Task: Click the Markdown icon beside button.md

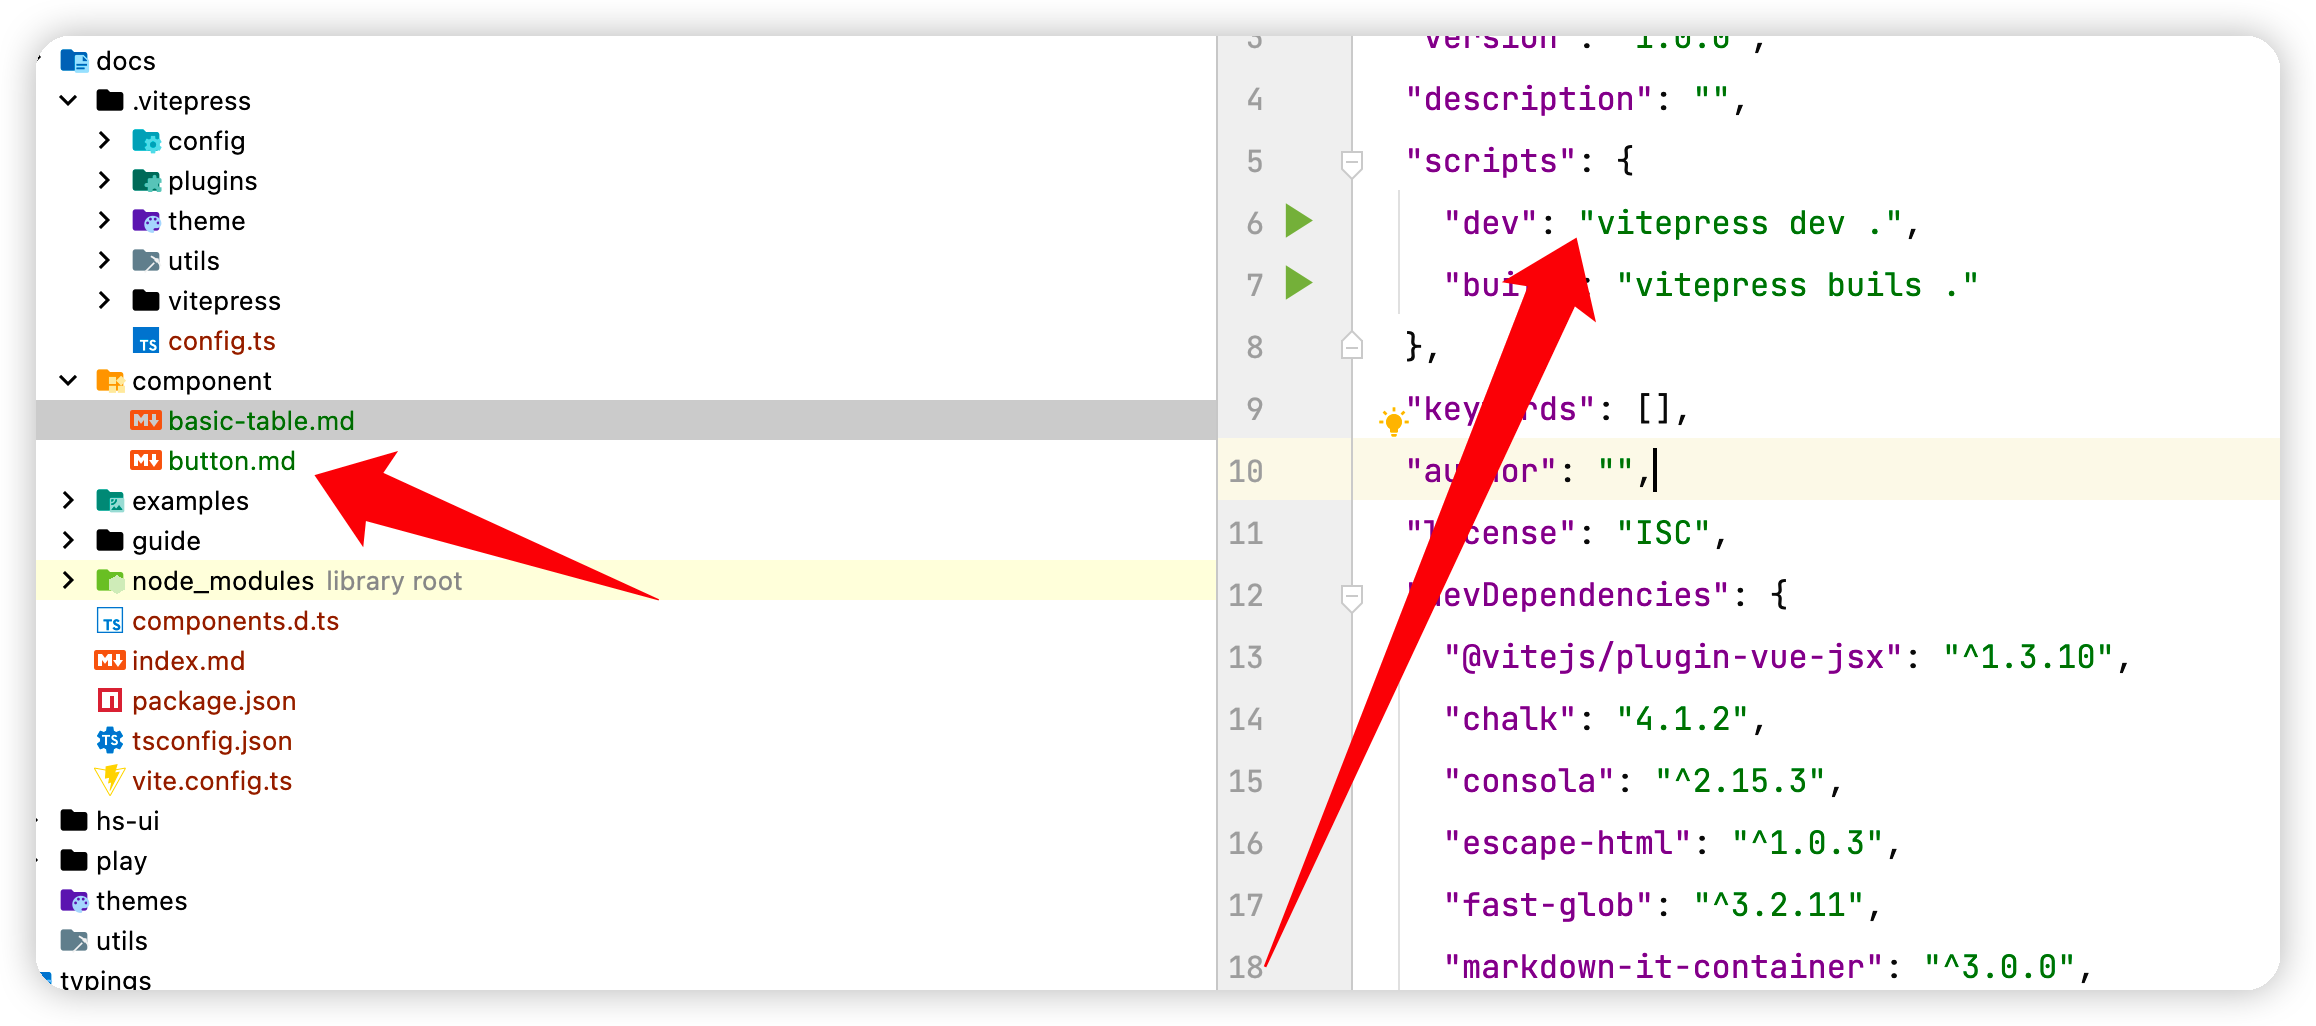Action: point(146,460)
